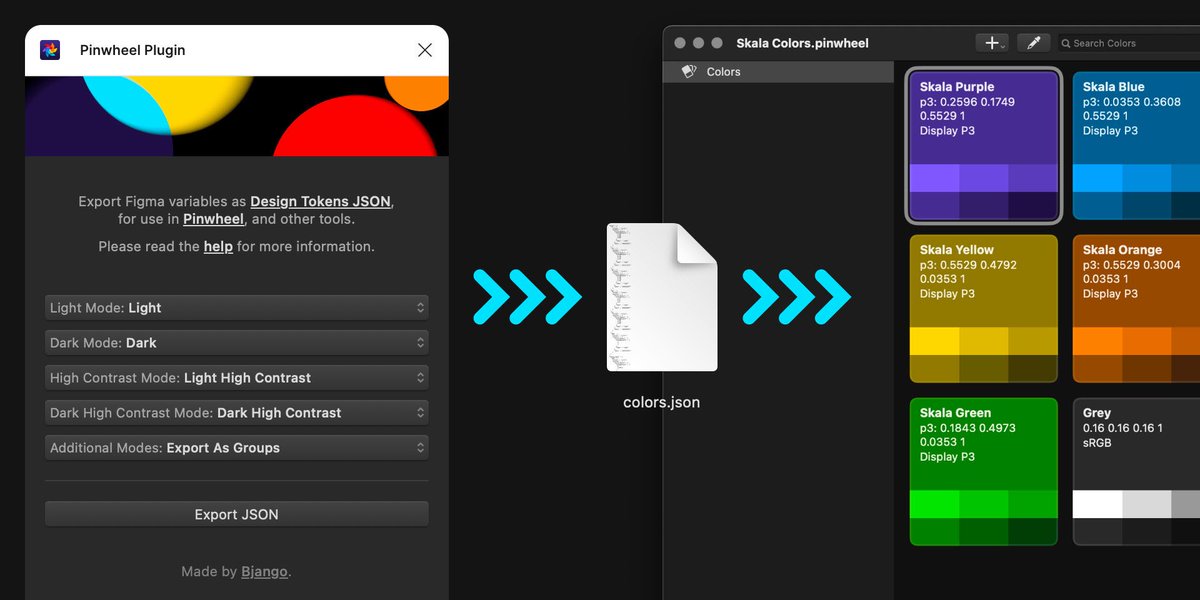
Task: Open the help link
Action: 218,246
